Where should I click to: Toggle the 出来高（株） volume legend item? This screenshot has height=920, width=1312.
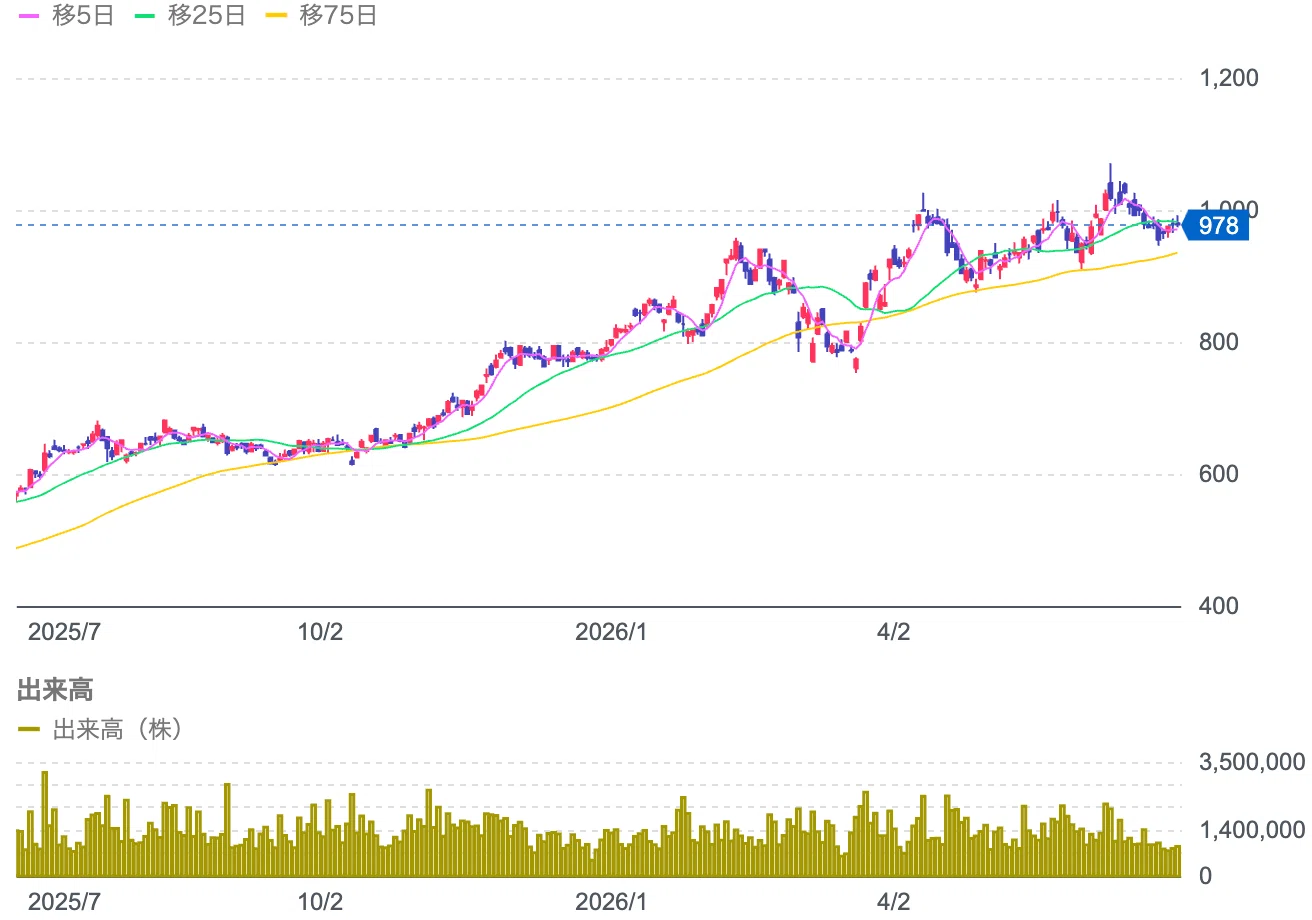pos(101,730)
